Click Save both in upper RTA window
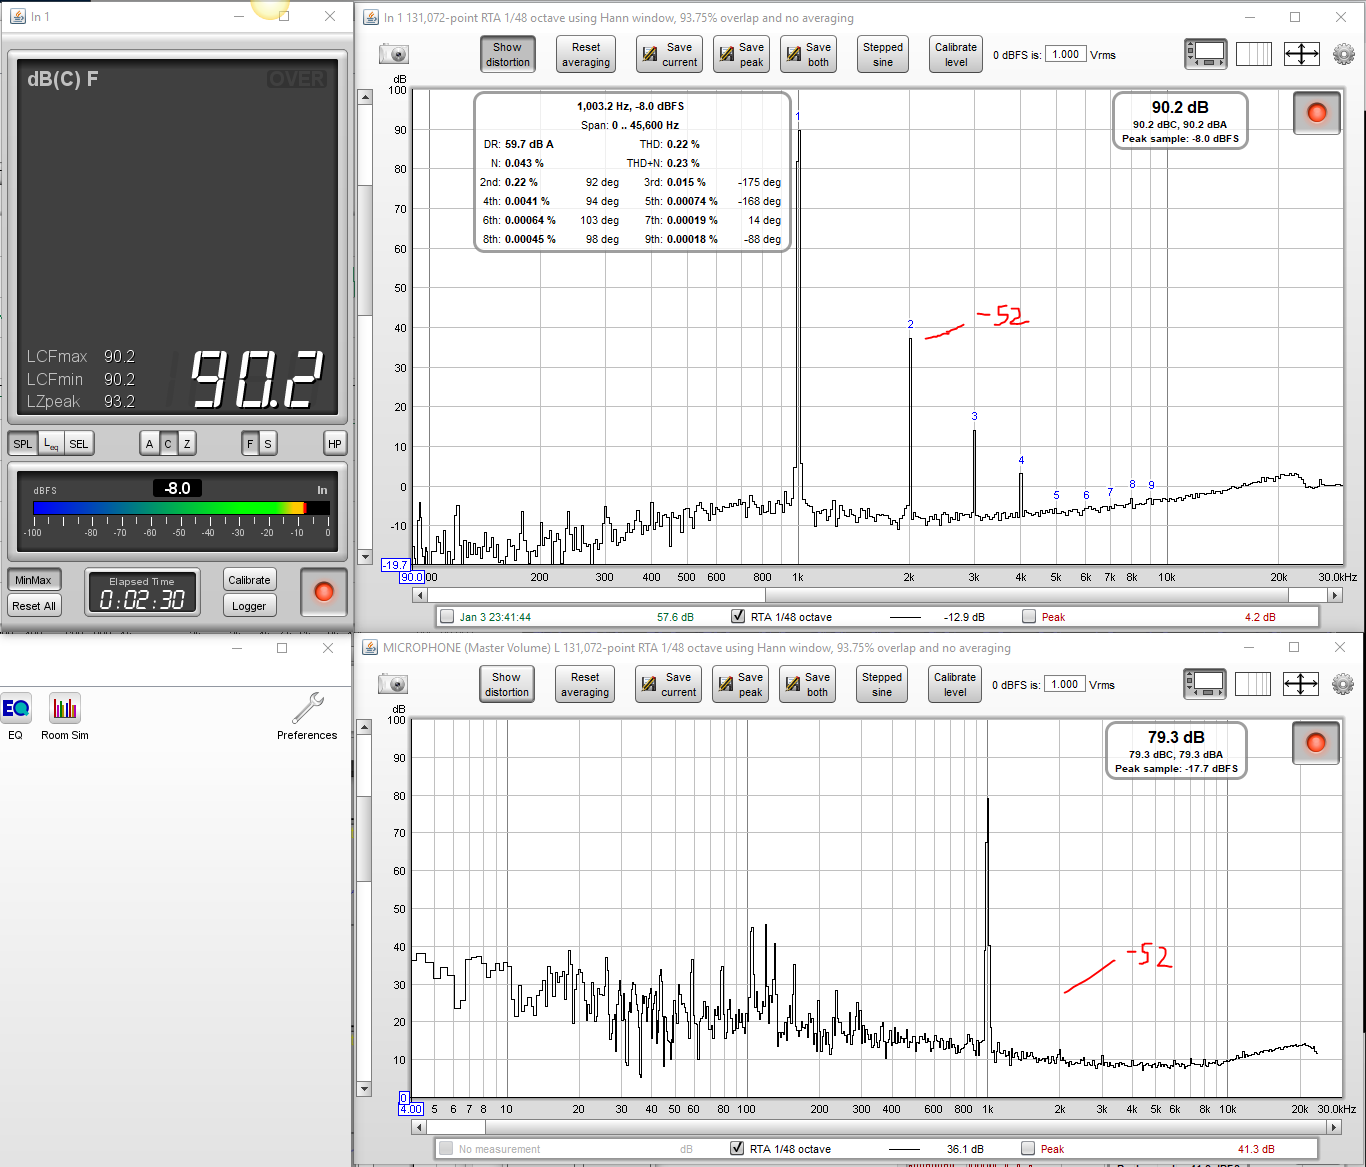 (808, 54)
